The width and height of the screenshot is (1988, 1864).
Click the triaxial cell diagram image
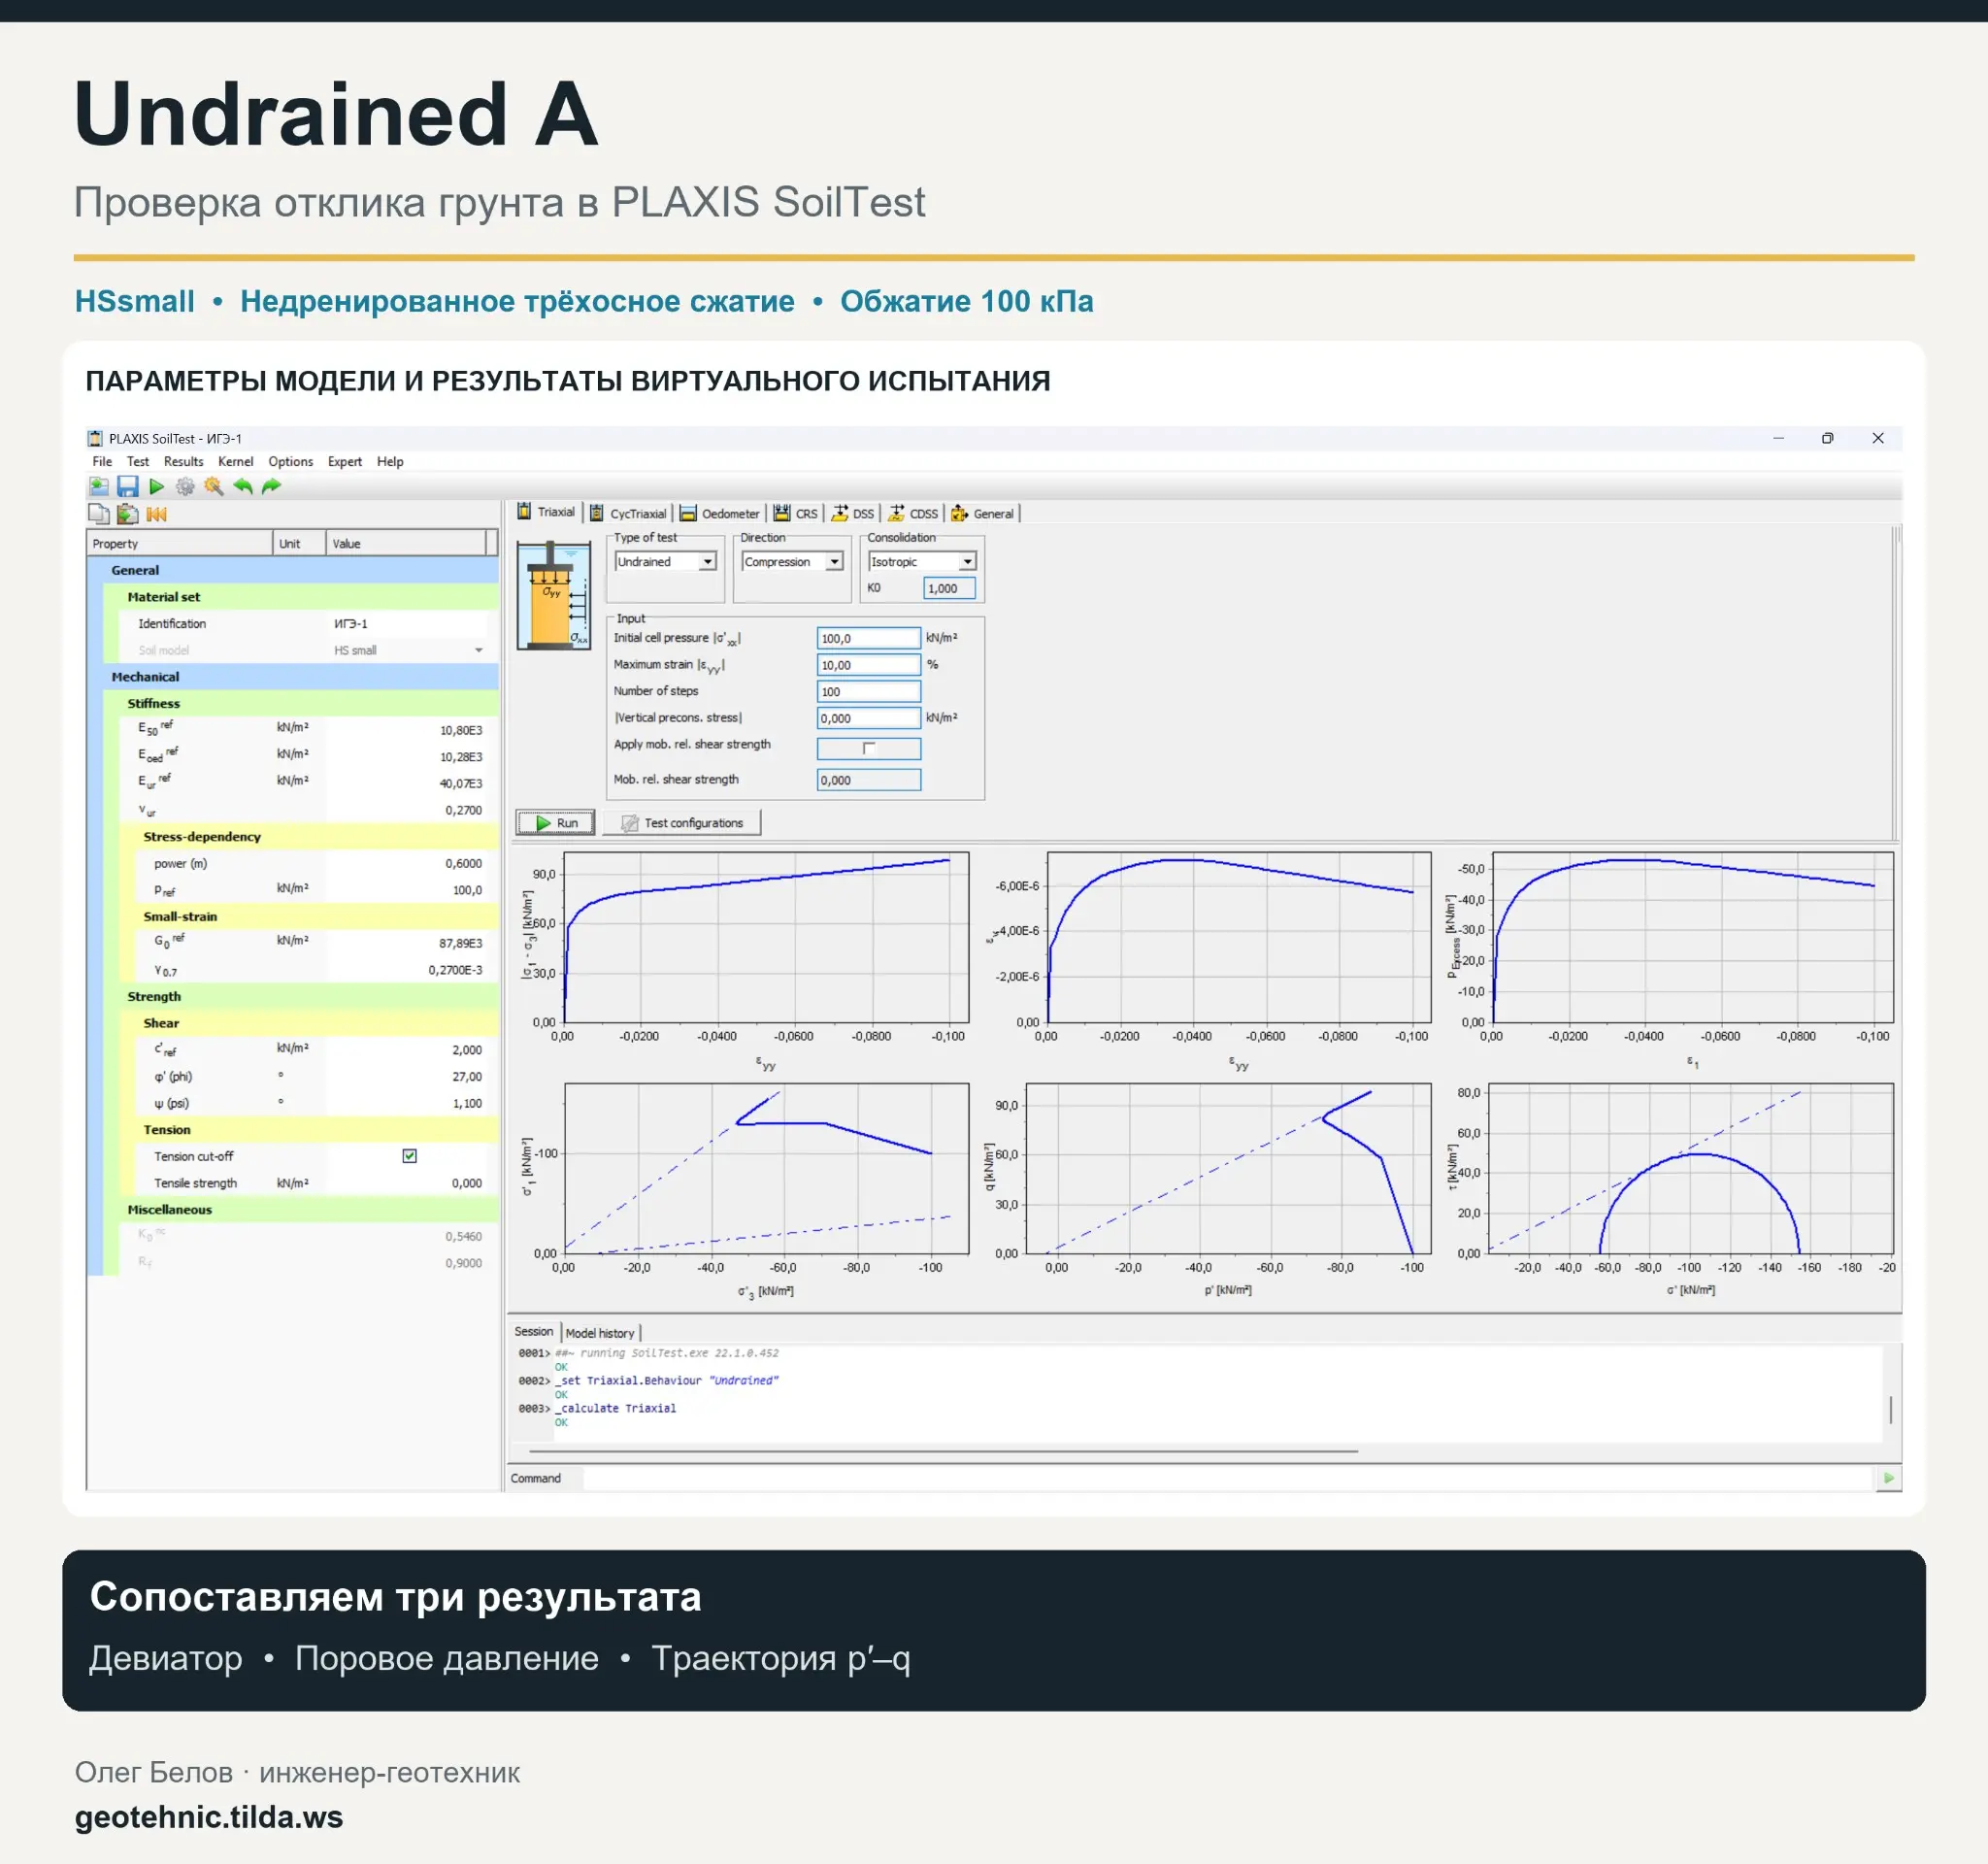553,595
